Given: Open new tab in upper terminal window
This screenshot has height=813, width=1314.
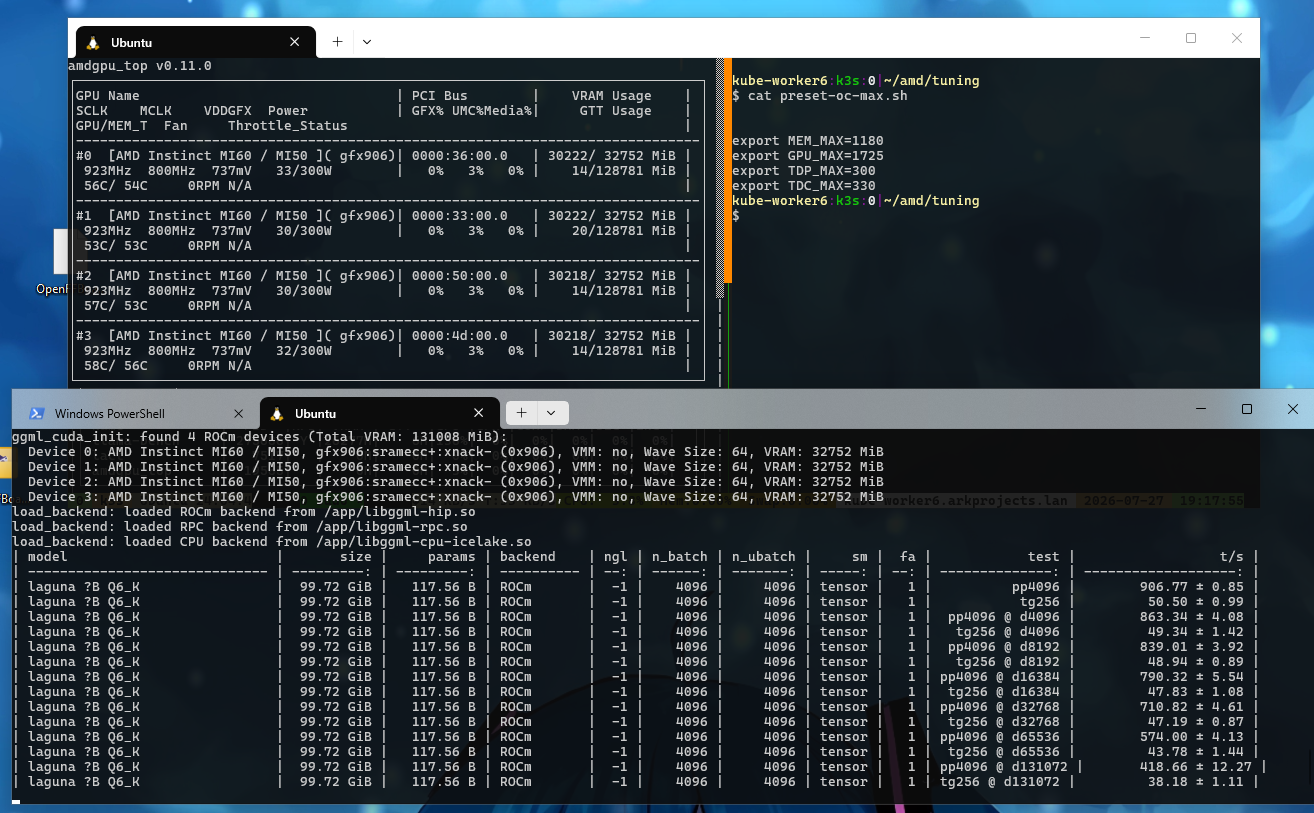Looking at the screenshot, I should pyautogui.click(x=337, y=42).
